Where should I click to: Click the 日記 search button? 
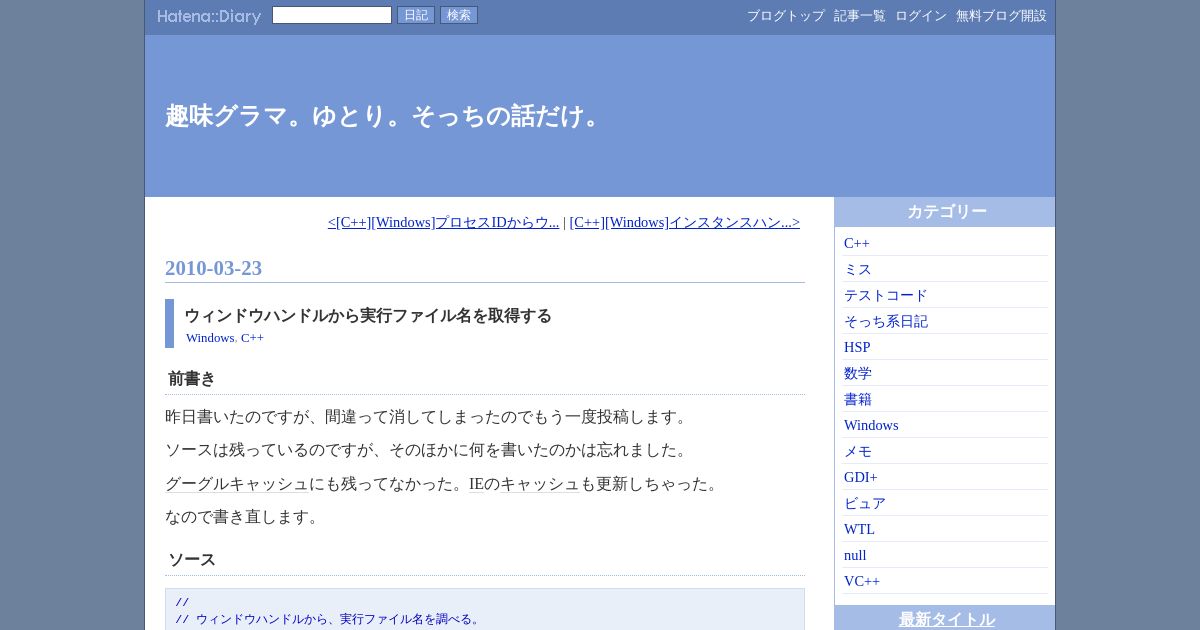click(416, 15)
